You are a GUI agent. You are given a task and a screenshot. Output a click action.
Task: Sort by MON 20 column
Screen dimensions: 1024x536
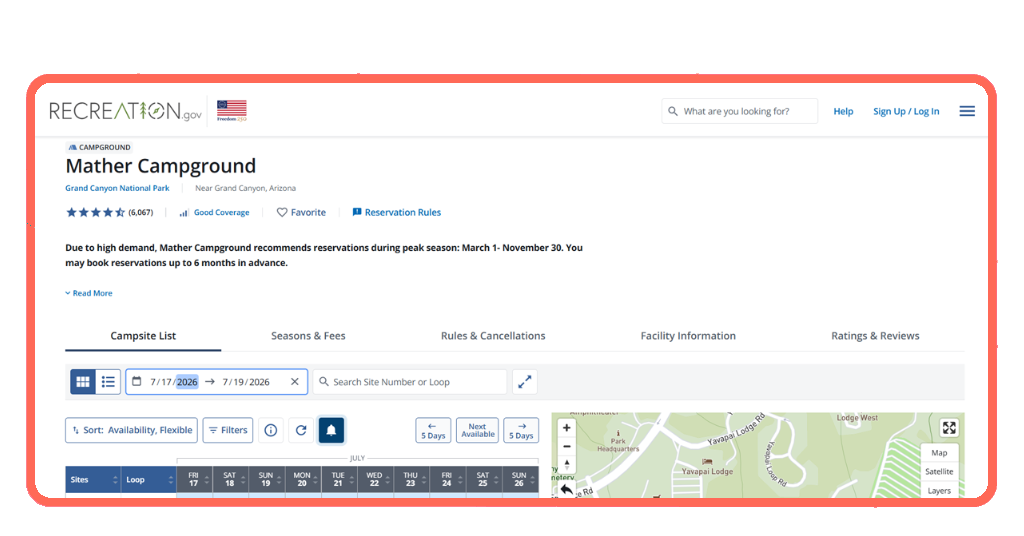pyautogui.click(x=303, y=480)
